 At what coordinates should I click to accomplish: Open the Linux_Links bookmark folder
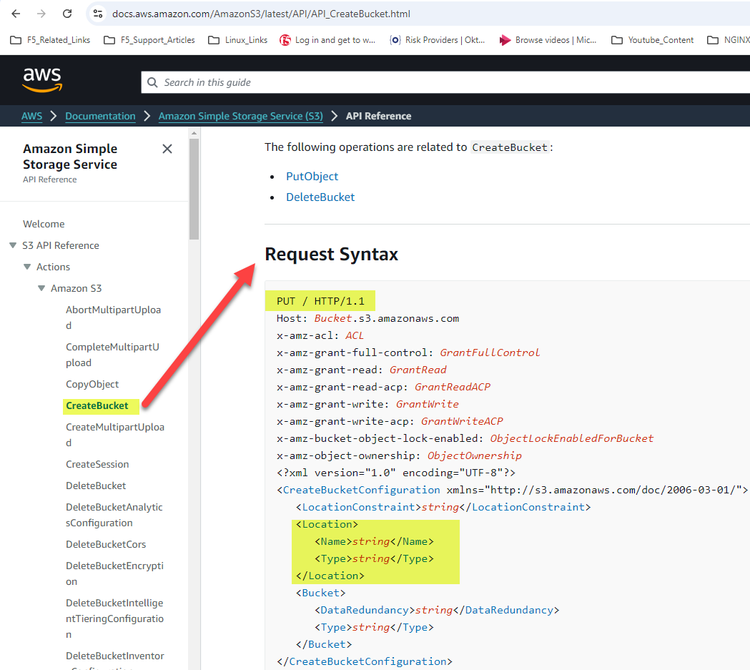238,40
